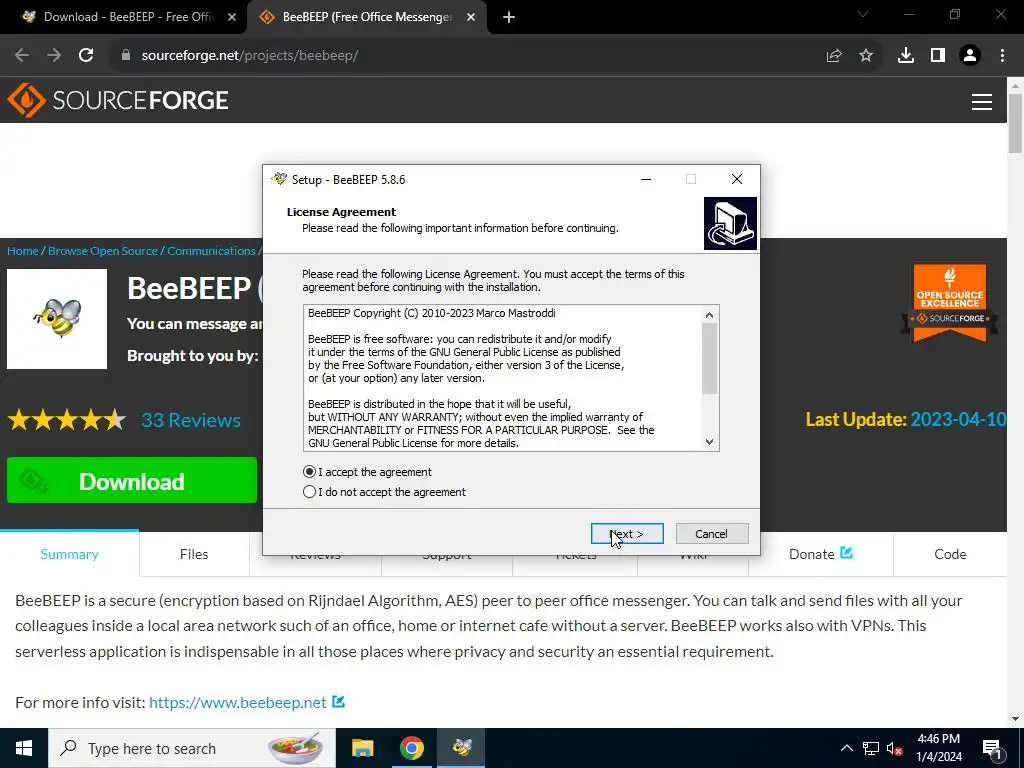
Task: Click the star rating display
Action: pos(67,420)
